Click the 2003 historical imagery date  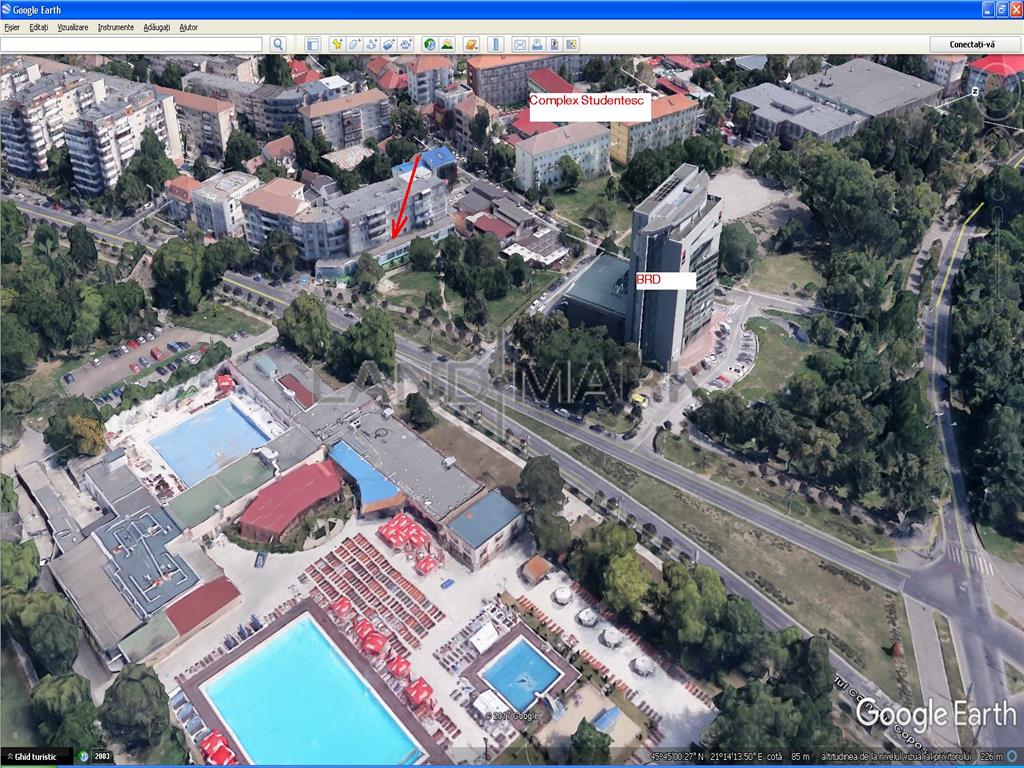[102, 757]
